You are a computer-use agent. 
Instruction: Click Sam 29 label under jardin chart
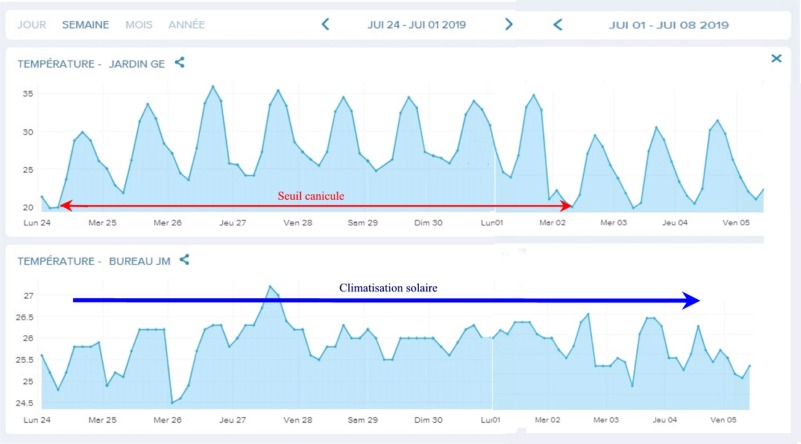[x=363, y=223]
